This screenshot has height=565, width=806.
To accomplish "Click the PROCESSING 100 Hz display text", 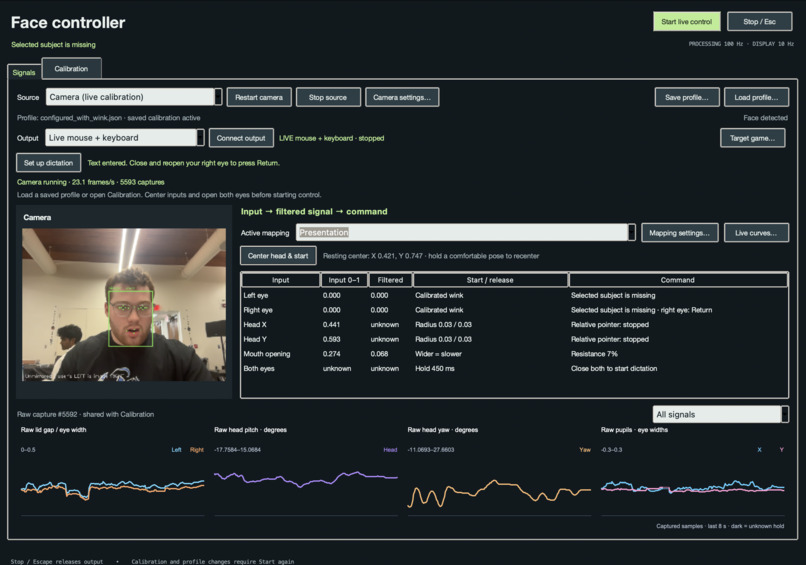I will [741, 44].
